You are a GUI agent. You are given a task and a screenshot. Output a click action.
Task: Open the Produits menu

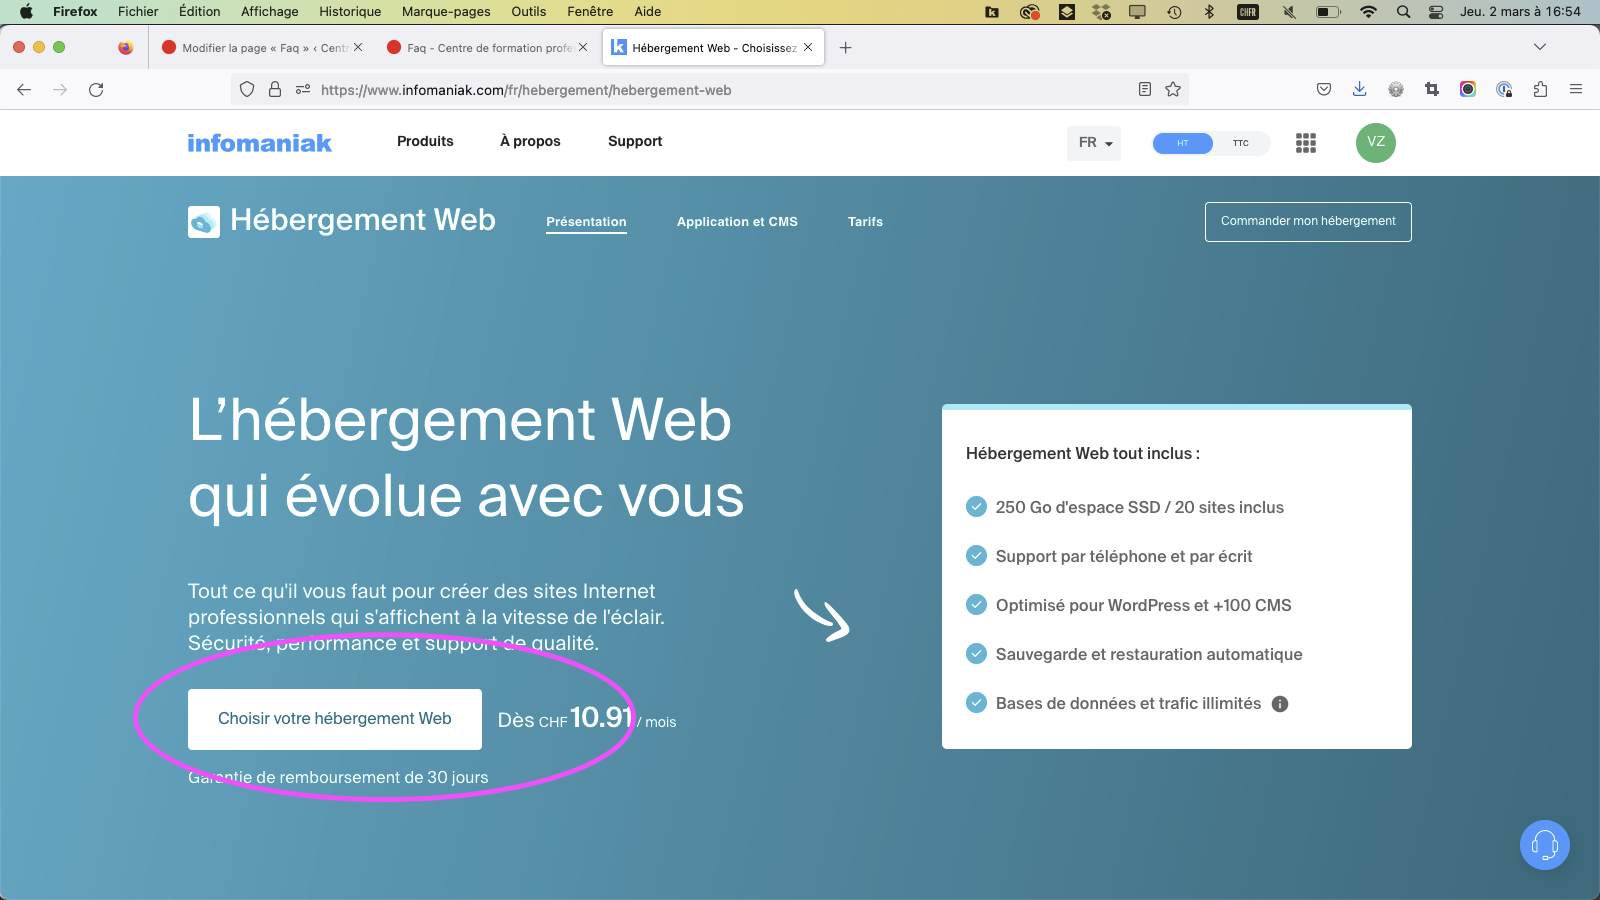click(x=425, y=141)
